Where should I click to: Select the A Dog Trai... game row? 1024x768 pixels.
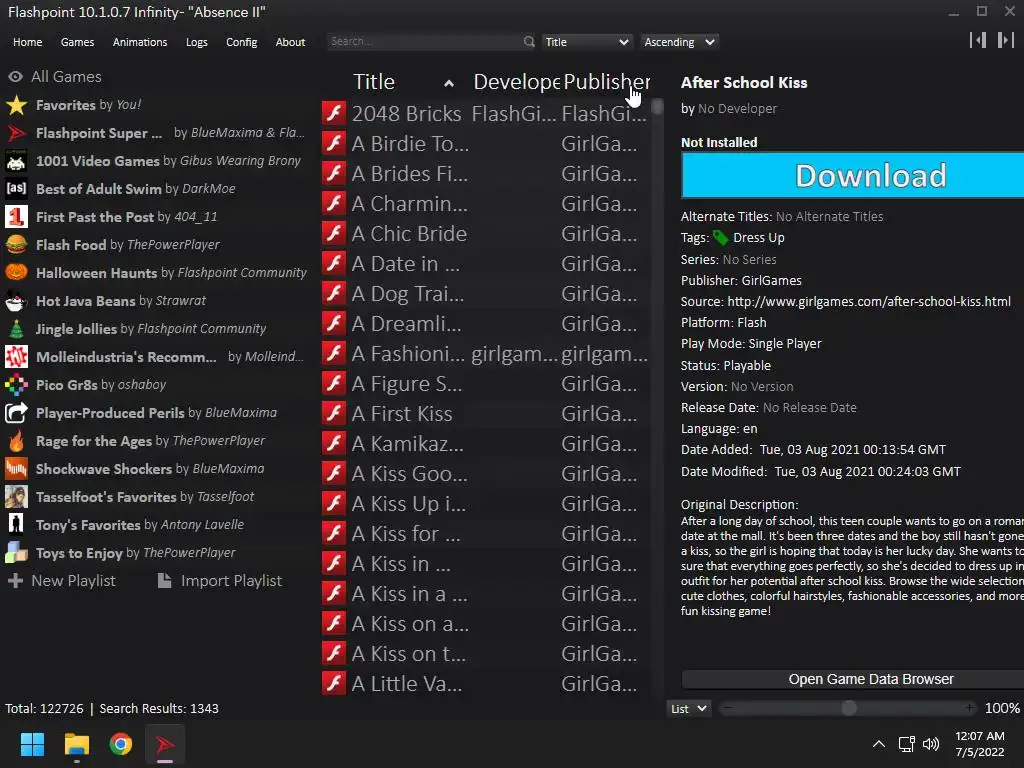click(x=485, y=293)
